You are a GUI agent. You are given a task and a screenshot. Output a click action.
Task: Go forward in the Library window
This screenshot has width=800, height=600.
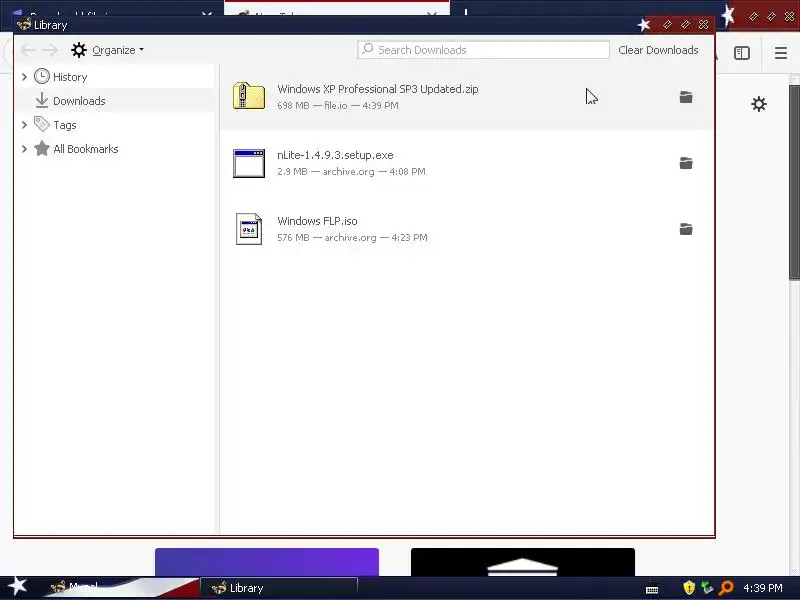(x=50, y=50)
